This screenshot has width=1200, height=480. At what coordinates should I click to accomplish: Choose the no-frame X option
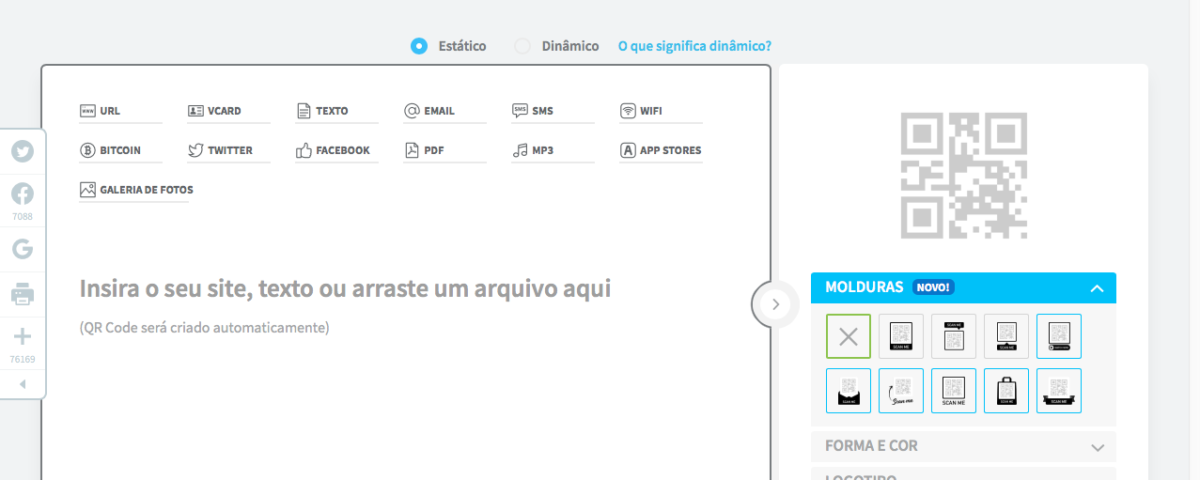[x=849, y=336]
